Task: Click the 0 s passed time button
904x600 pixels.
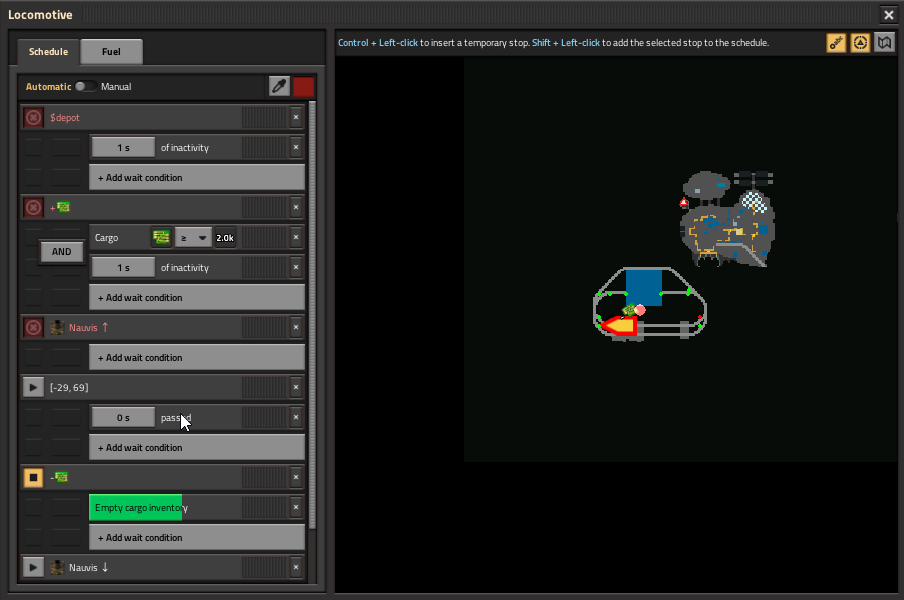Action: 123,417
